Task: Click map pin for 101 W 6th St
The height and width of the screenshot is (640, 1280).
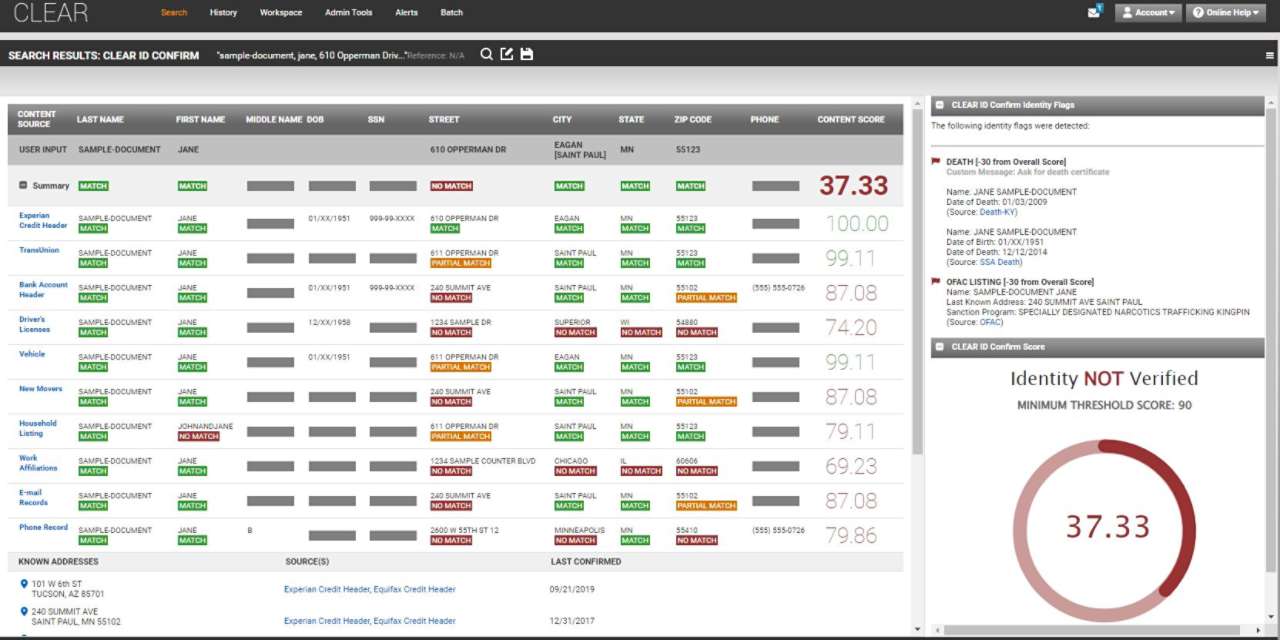Action: 24,583
